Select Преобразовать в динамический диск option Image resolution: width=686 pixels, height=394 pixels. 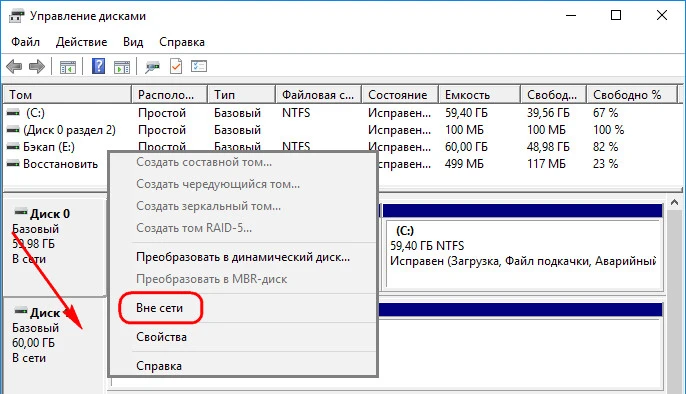[x=243, y=257]
